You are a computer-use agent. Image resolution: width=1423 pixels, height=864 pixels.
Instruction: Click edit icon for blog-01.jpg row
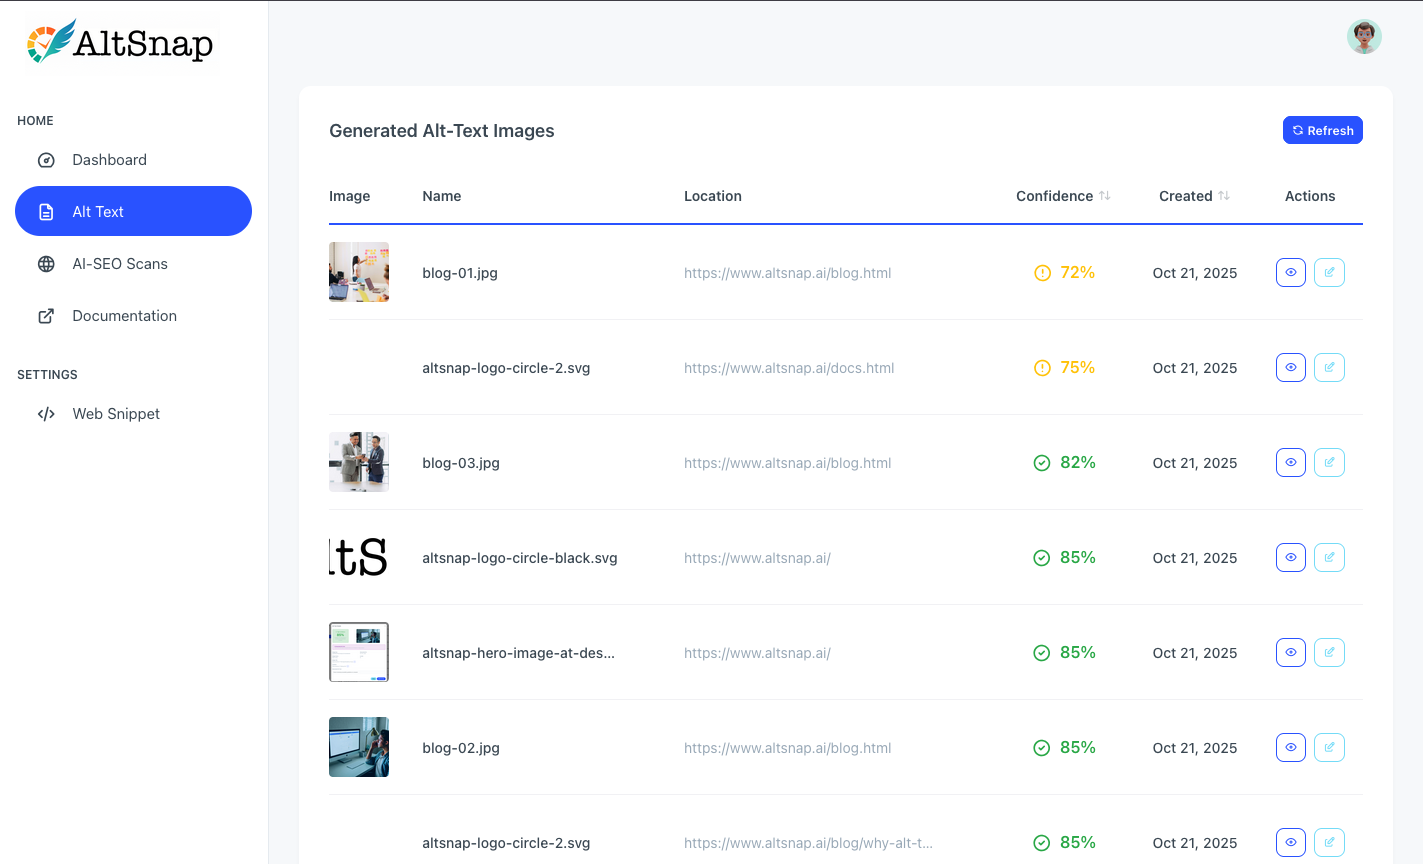[1329, 273]
